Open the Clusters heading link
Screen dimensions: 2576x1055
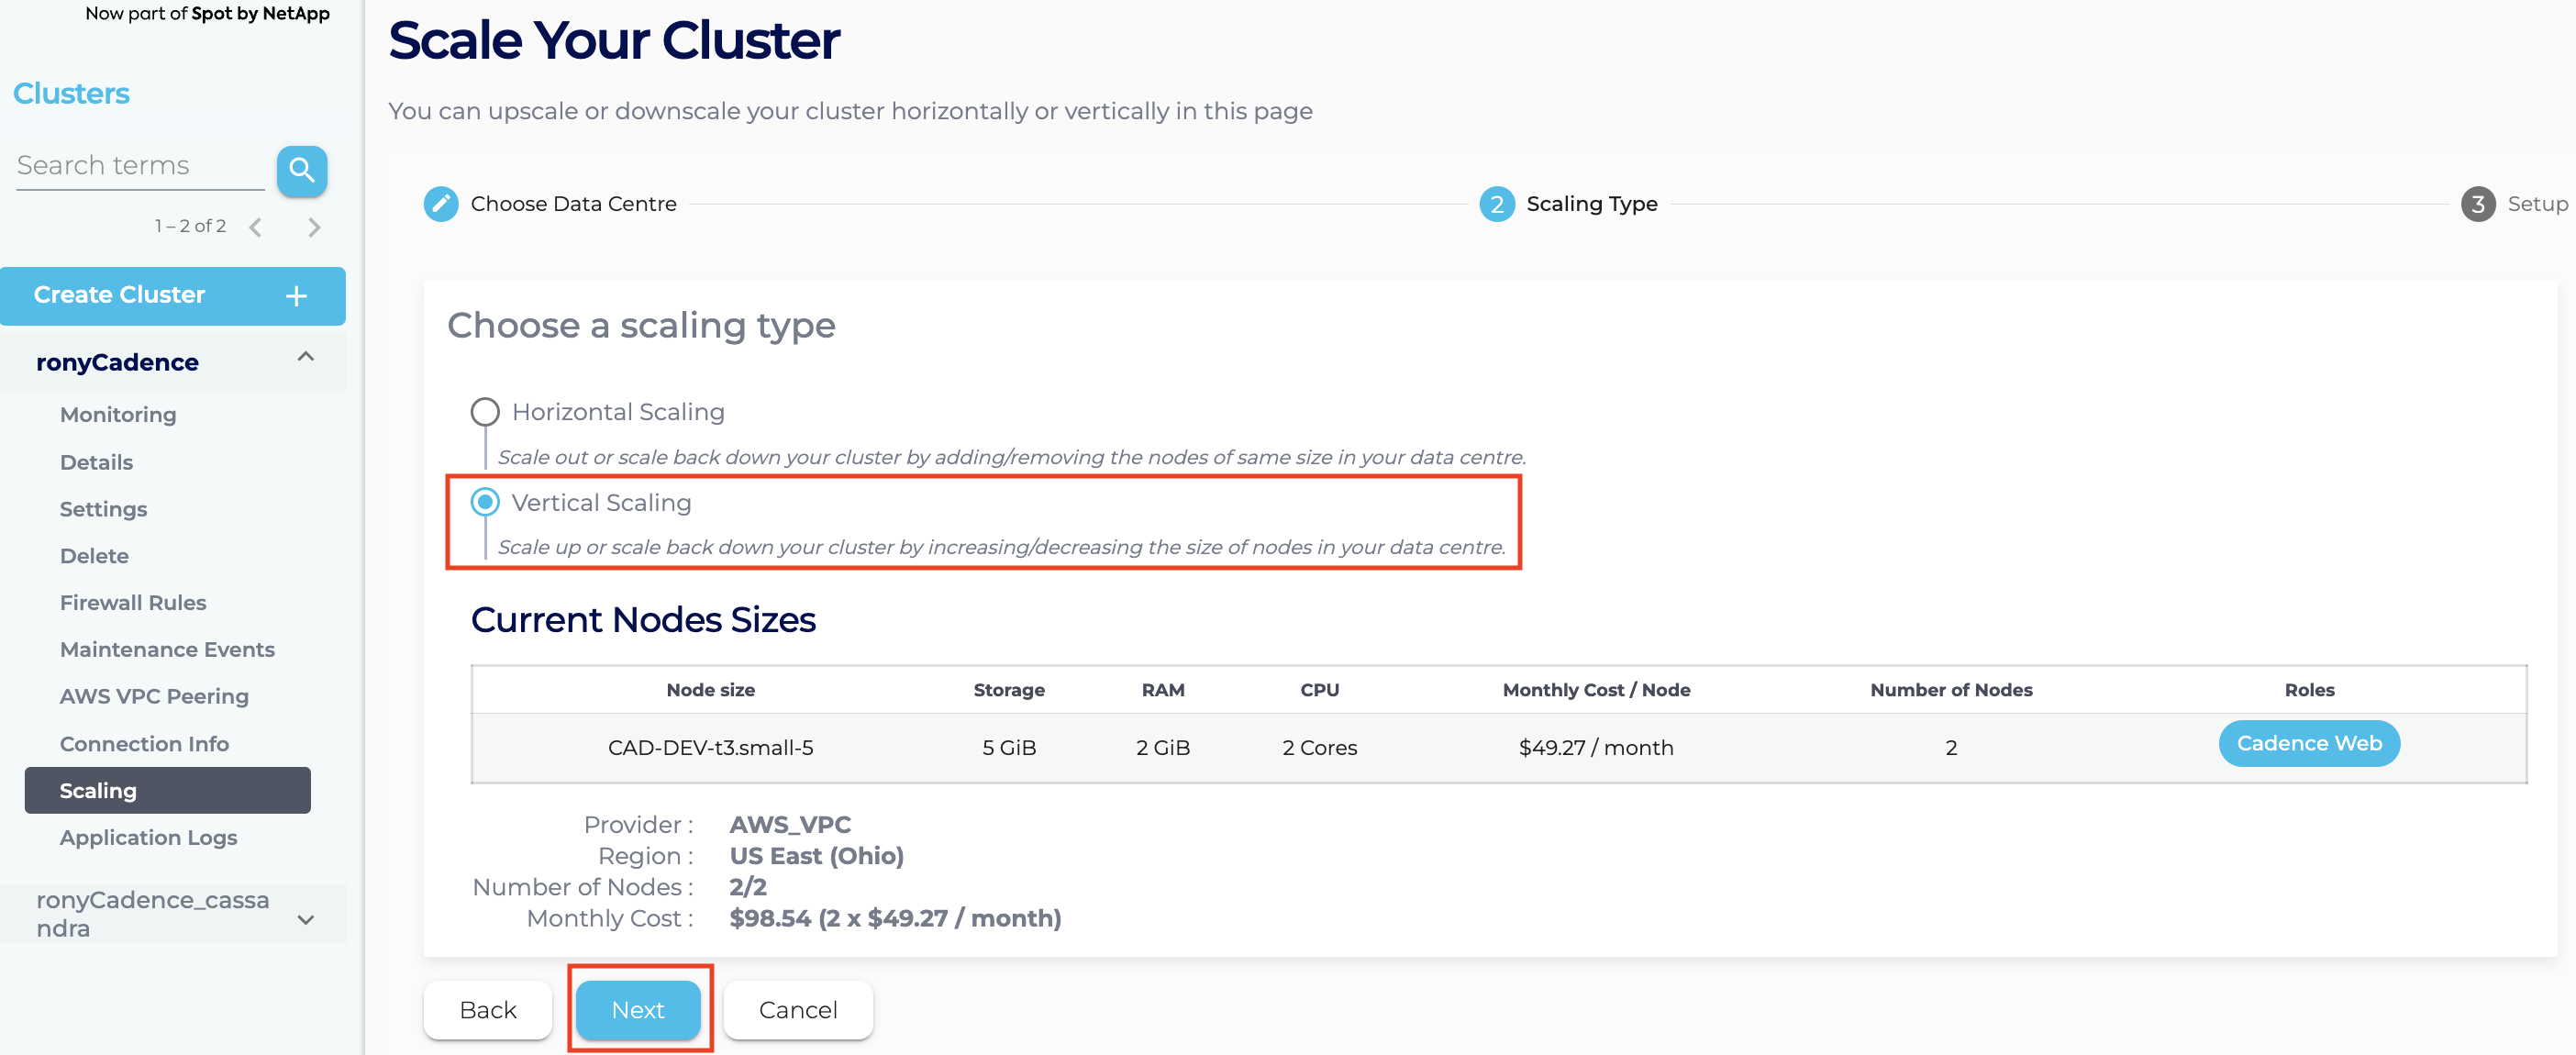point(71,93)
